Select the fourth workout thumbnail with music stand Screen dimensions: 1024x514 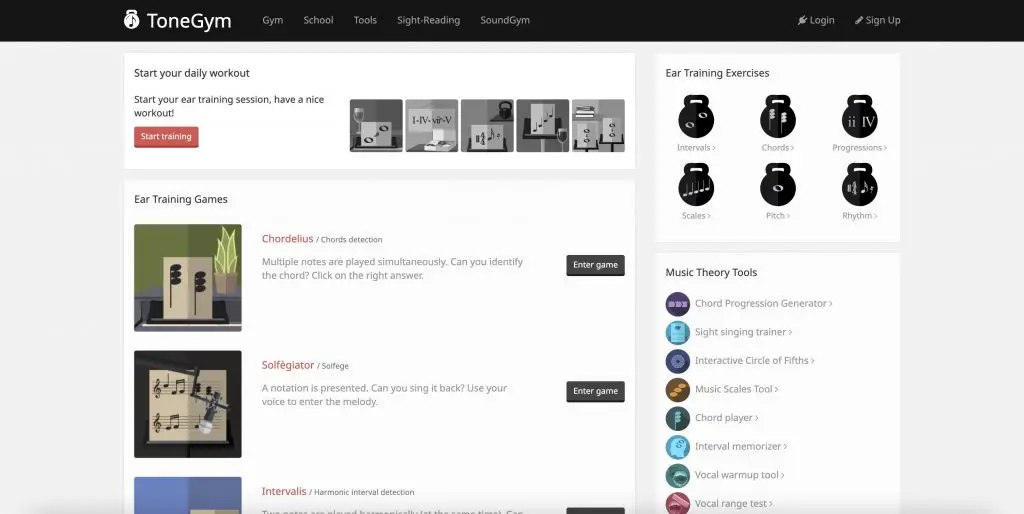click(x=543, y=125)
